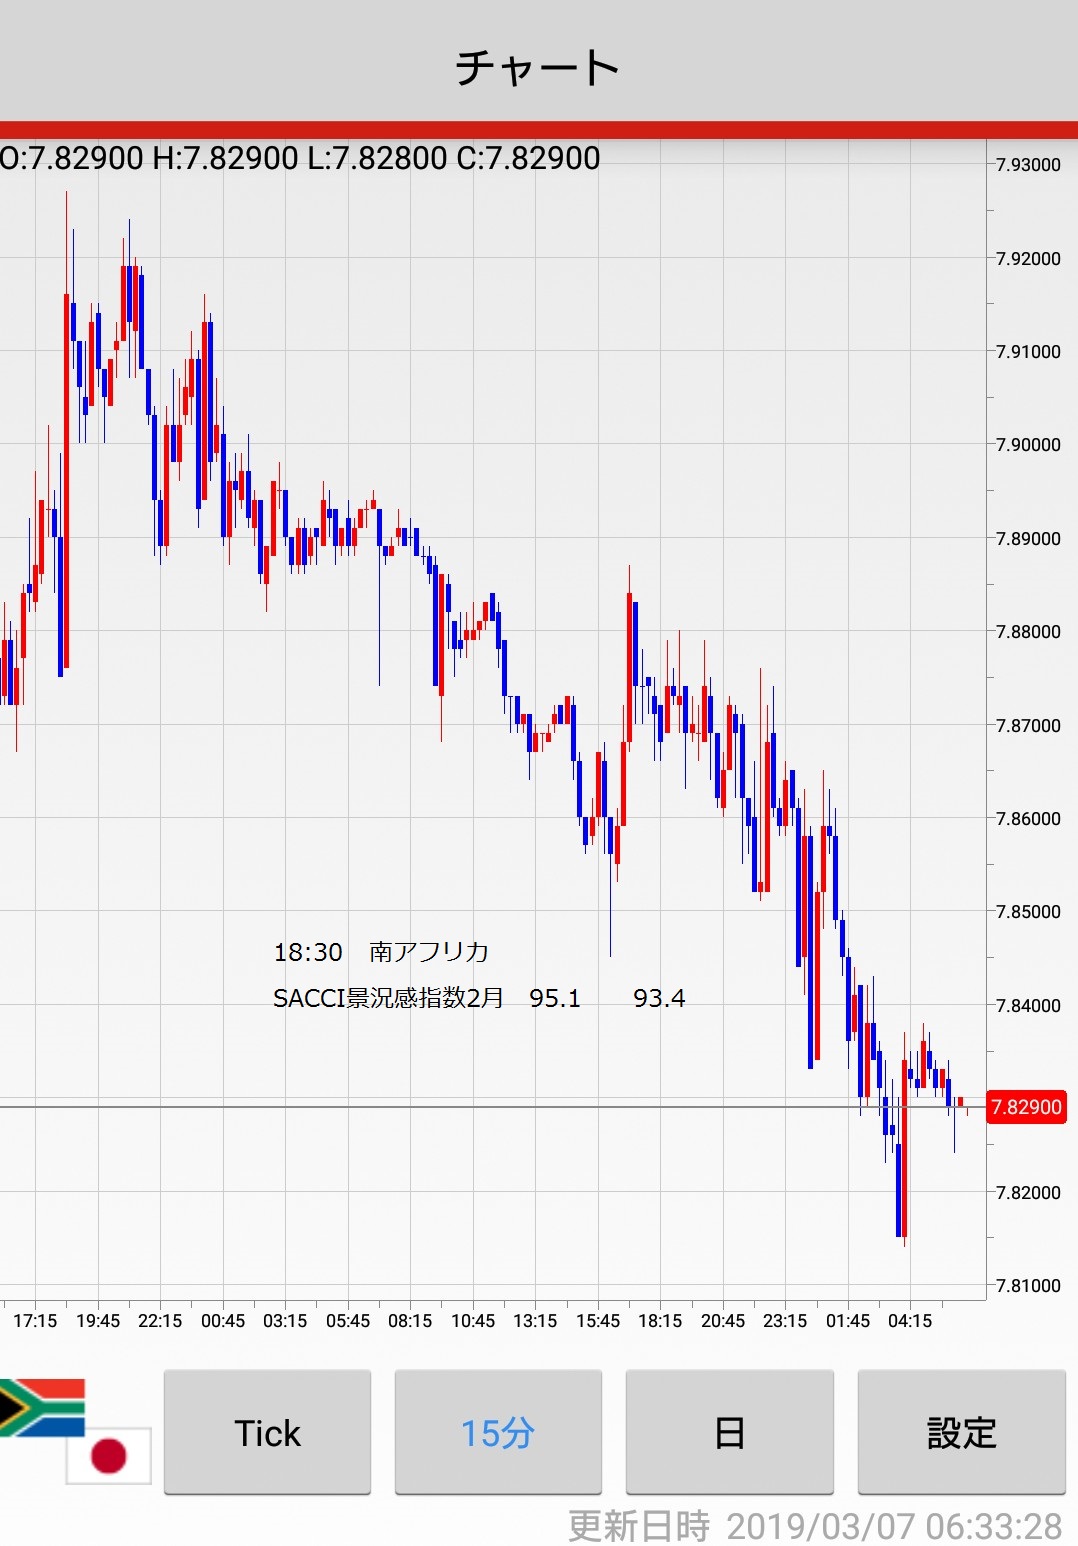Click the 7.88000 price axis label
Image resolution: width=1078 pixels, height=1546 pixels.
tap(1028, 631)
